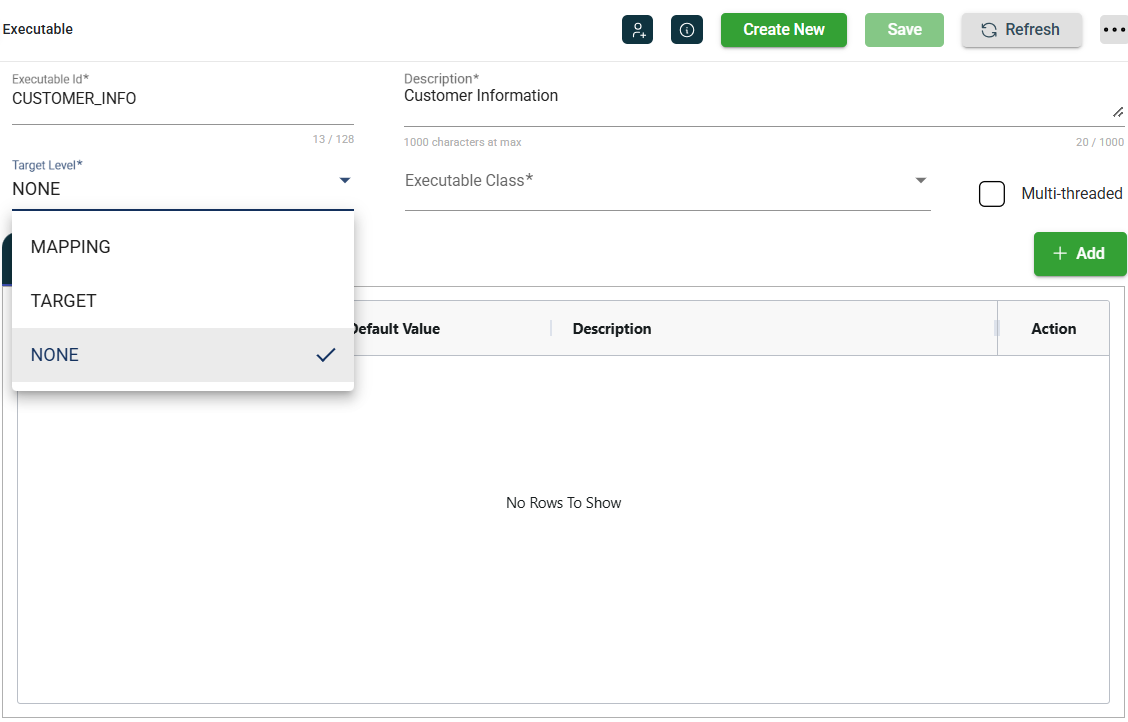
Task: Save the executable with Save button
Action: click(x=904, y=30)
